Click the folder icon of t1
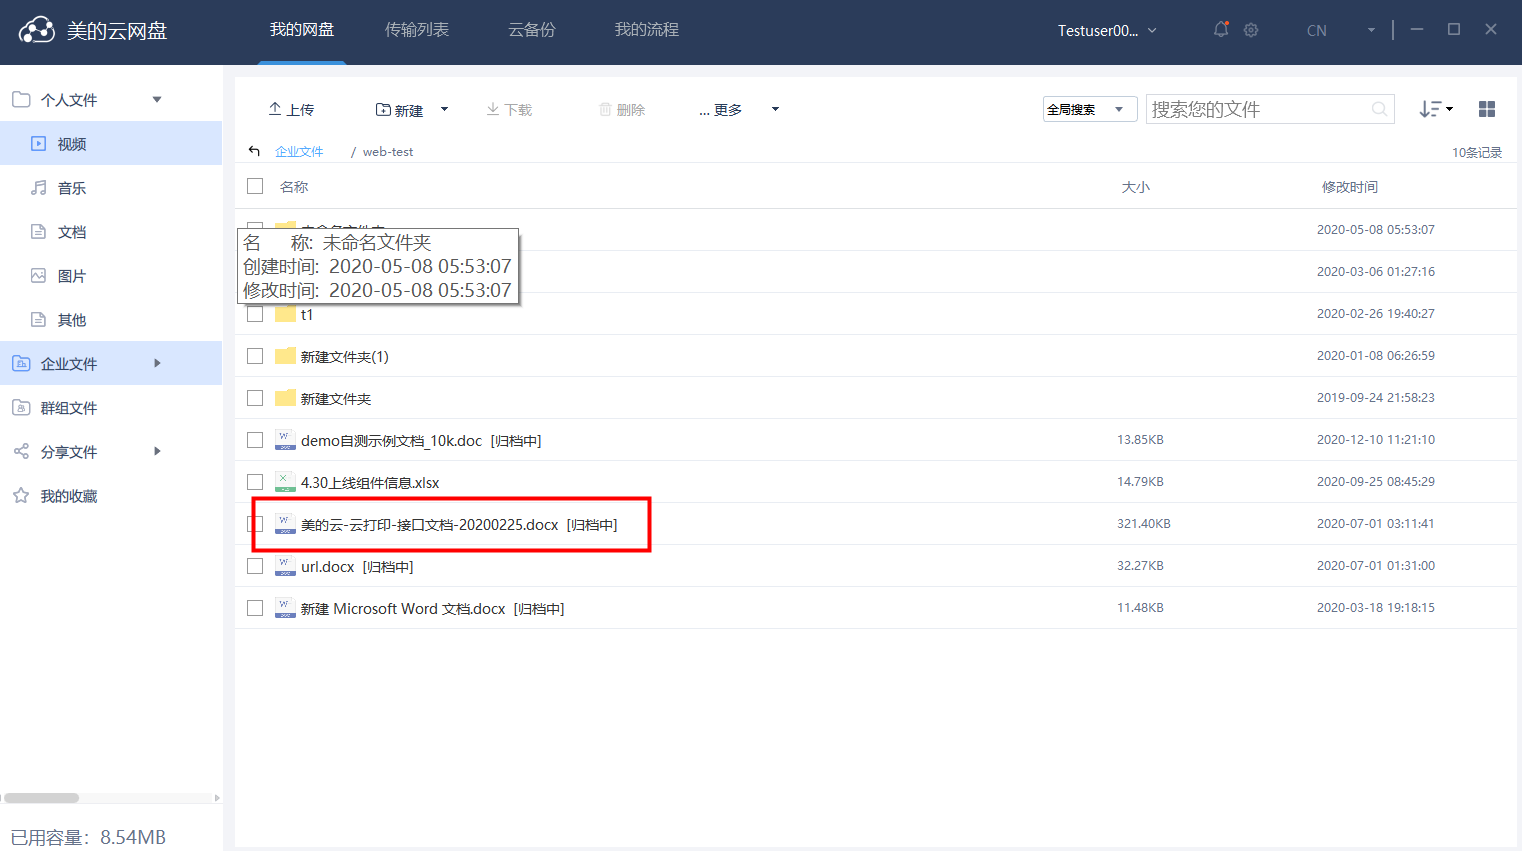Viewport: 1522px width, 851px height. tap(285, 314)
